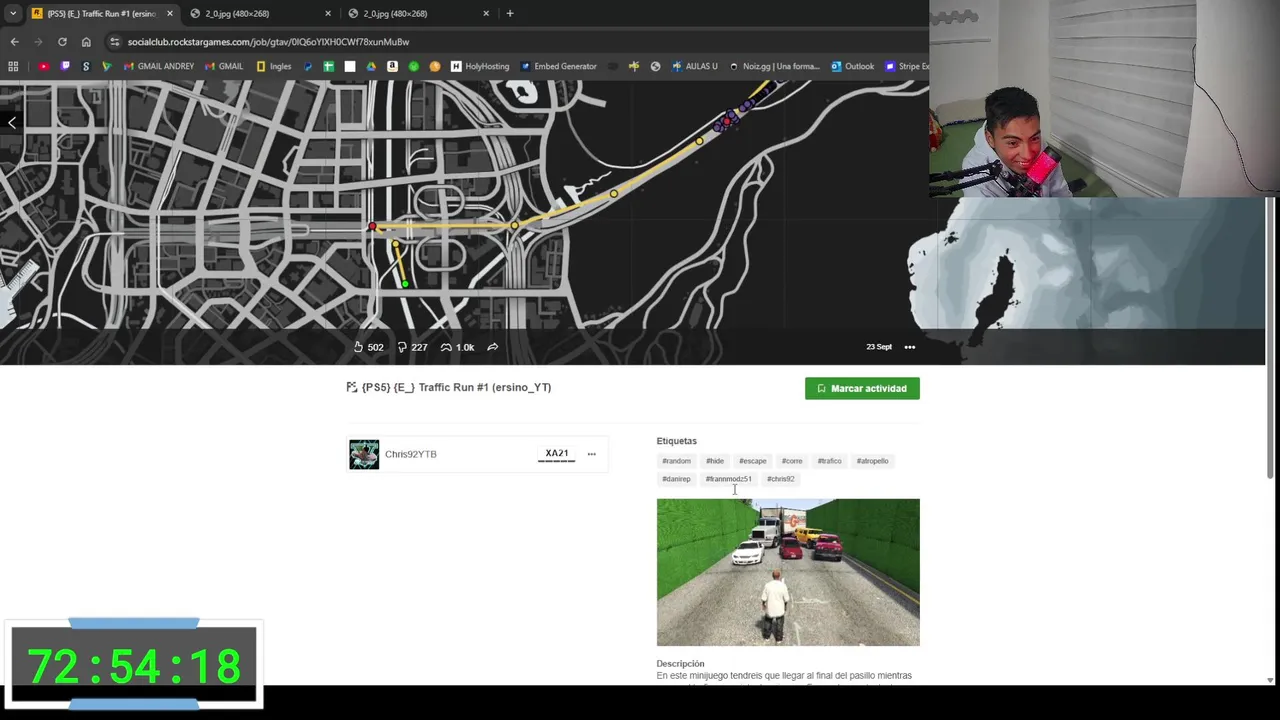The height and width of the screenshot is (720, 1280).
Task: Close the Traffic Run #1 tab
Action: point(169,13)
